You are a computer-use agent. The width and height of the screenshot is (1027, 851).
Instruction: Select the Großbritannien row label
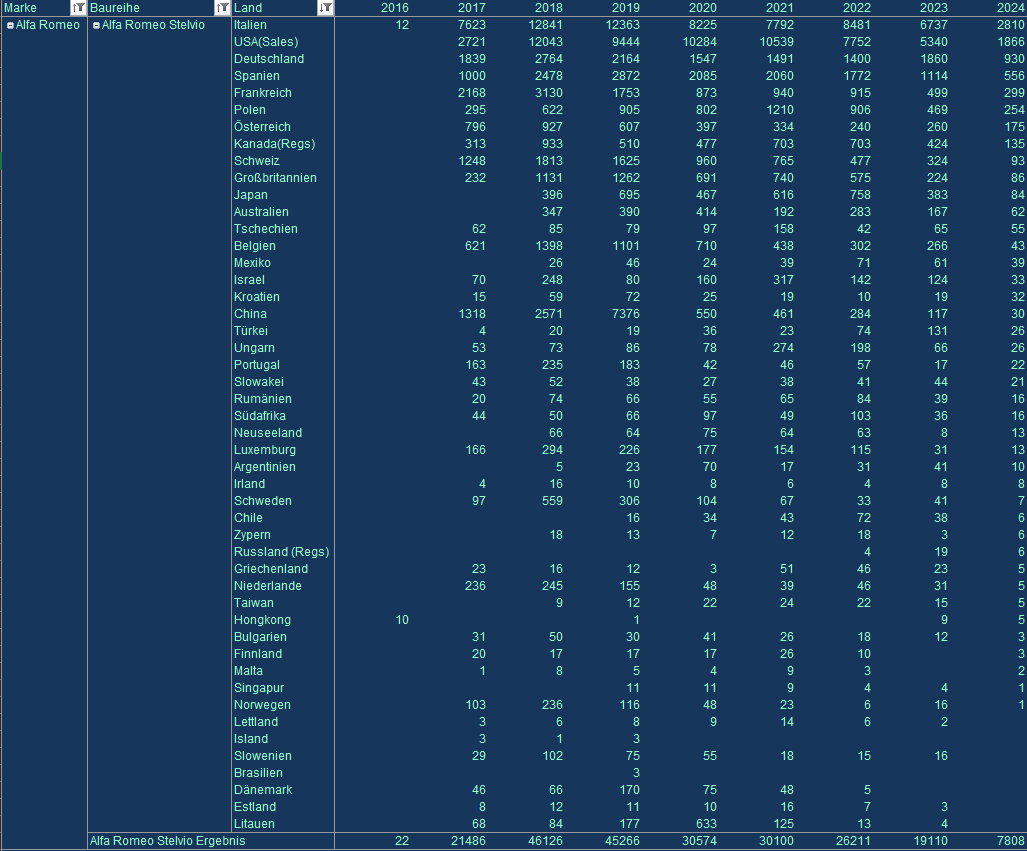click(275, 178)
